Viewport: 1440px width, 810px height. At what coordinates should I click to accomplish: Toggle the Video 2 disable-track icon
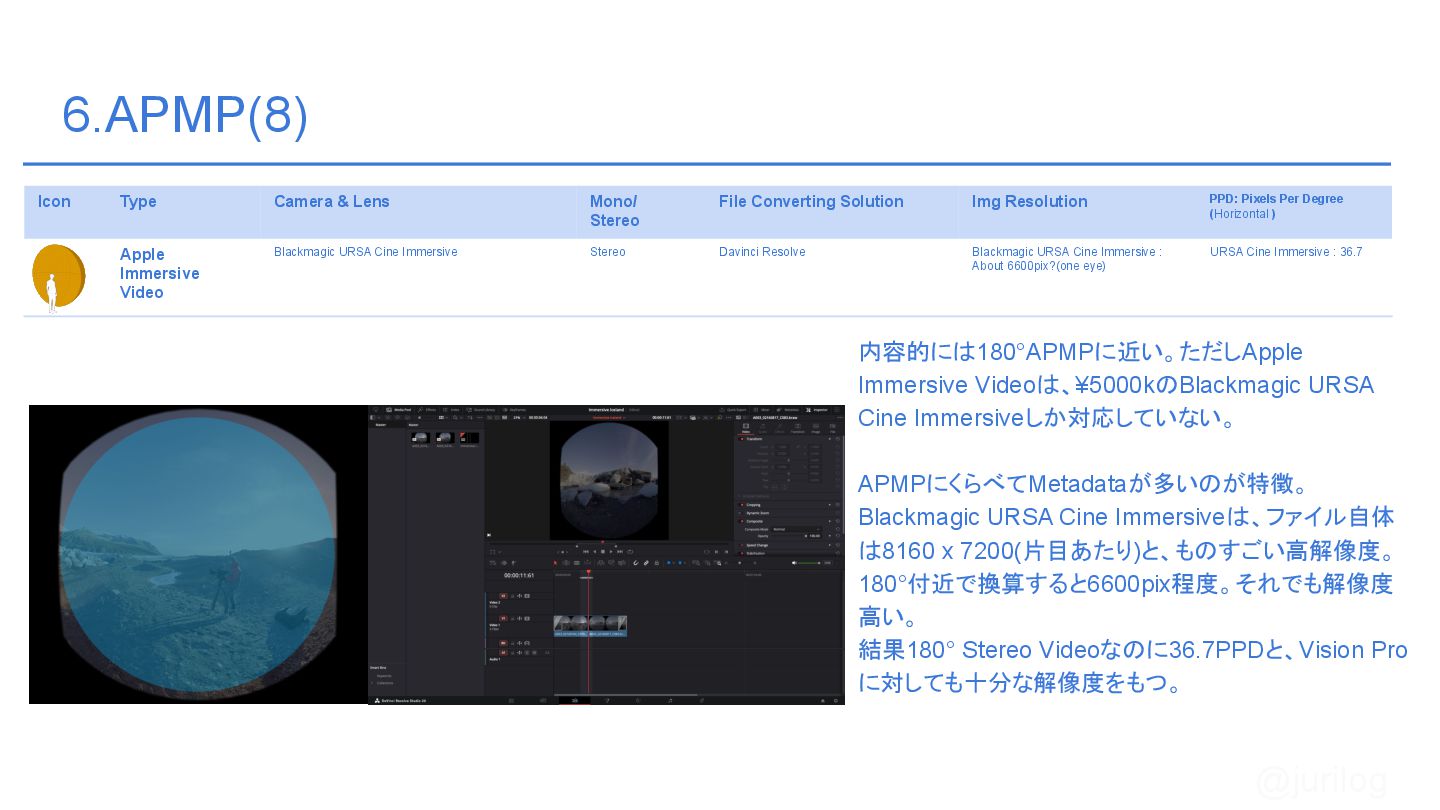coord(527,596)
